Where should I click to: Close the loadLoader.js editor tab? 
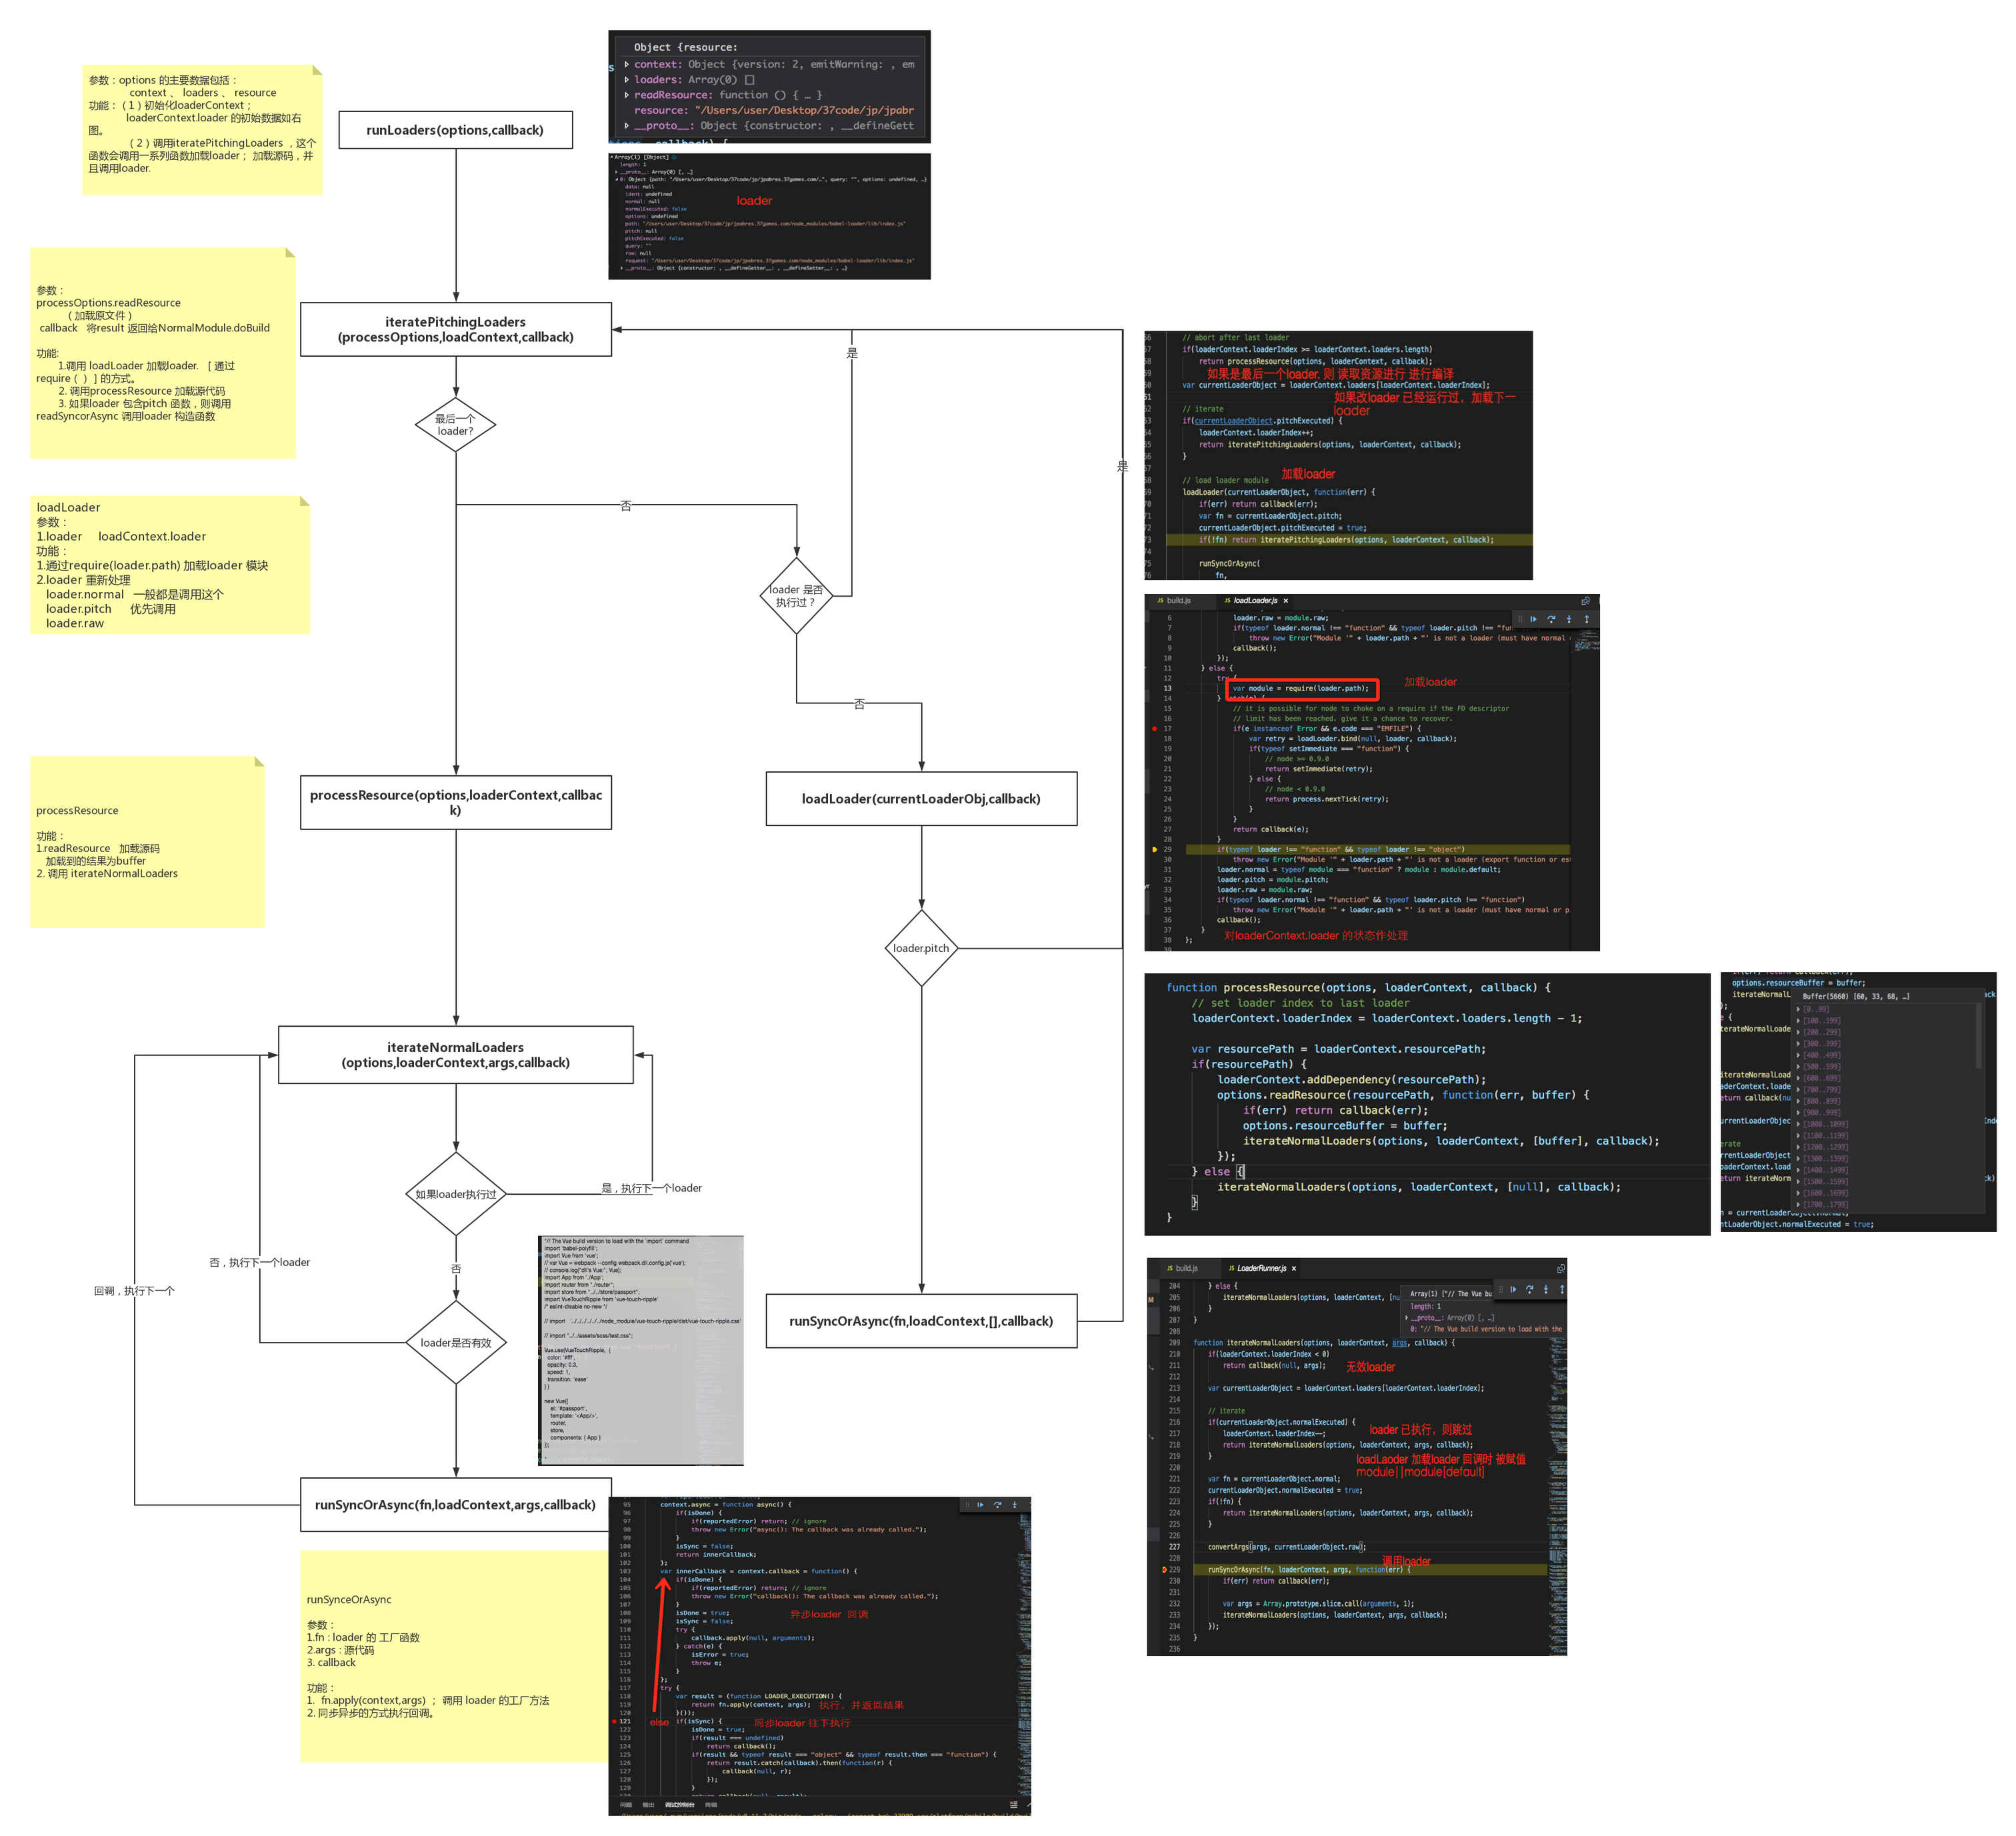(x=1286, y=601)
